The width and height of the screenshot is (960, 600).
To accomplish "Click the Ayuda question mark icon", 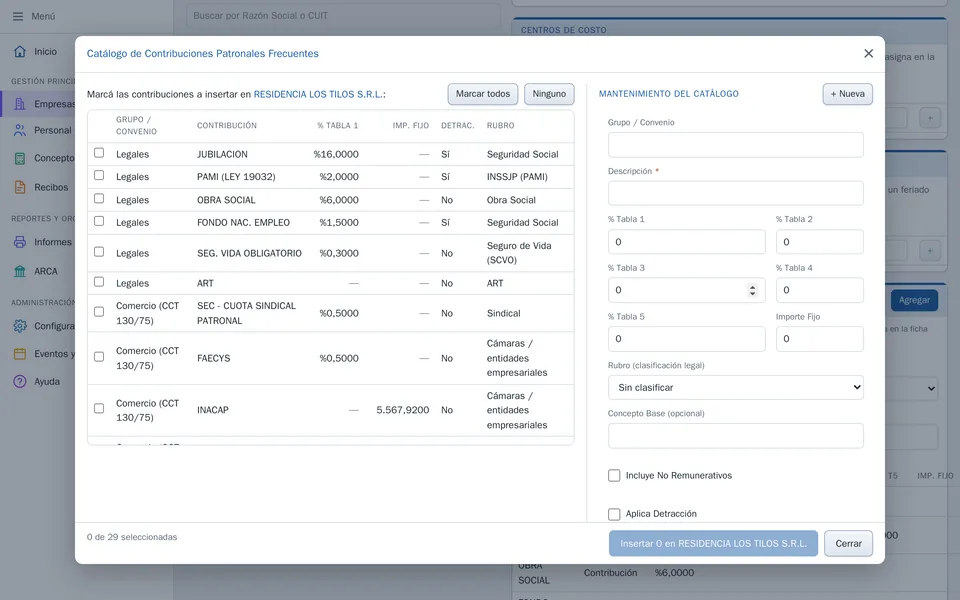I will (20, 381).
